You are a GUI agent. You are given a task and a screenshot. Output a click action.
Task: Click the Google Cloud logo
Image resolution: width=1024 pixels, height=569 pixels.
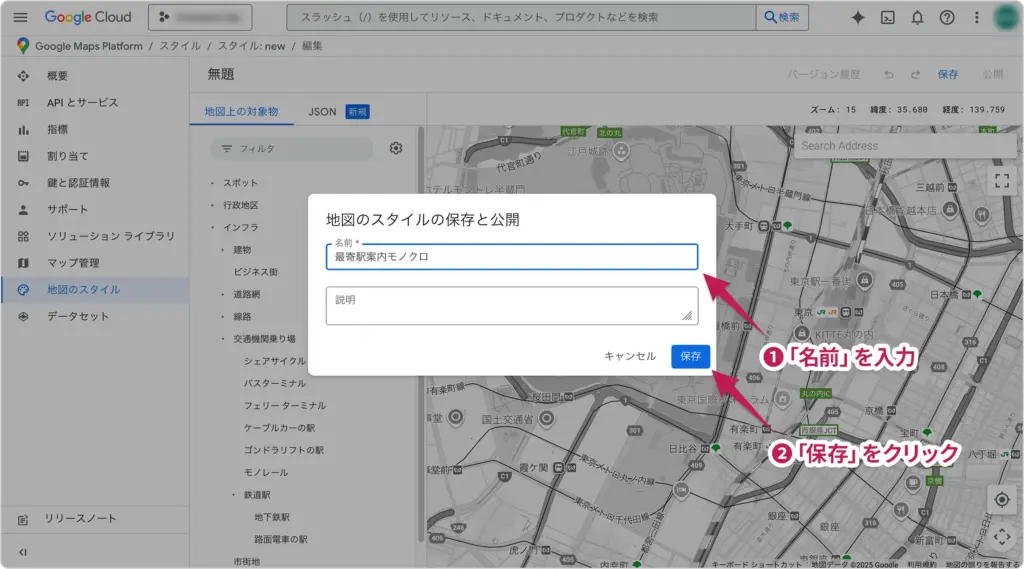[x=88, y=18]
